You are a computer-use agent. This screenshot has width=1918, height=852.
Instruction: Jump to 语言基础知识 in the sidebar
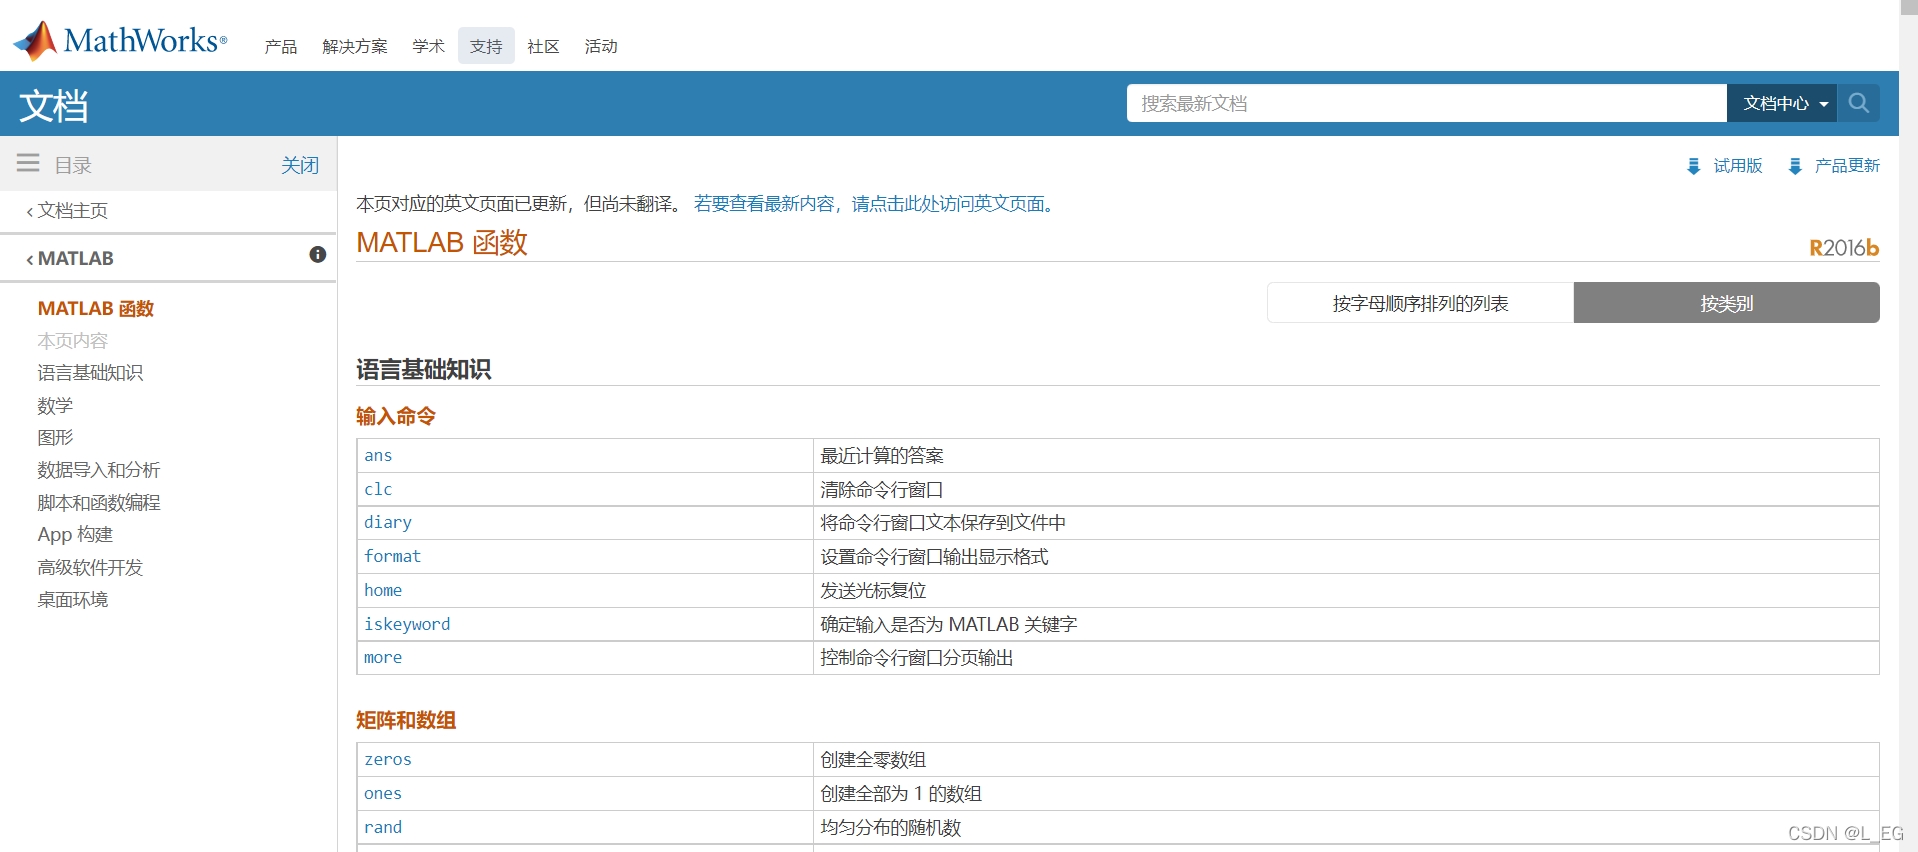(90, 373)
